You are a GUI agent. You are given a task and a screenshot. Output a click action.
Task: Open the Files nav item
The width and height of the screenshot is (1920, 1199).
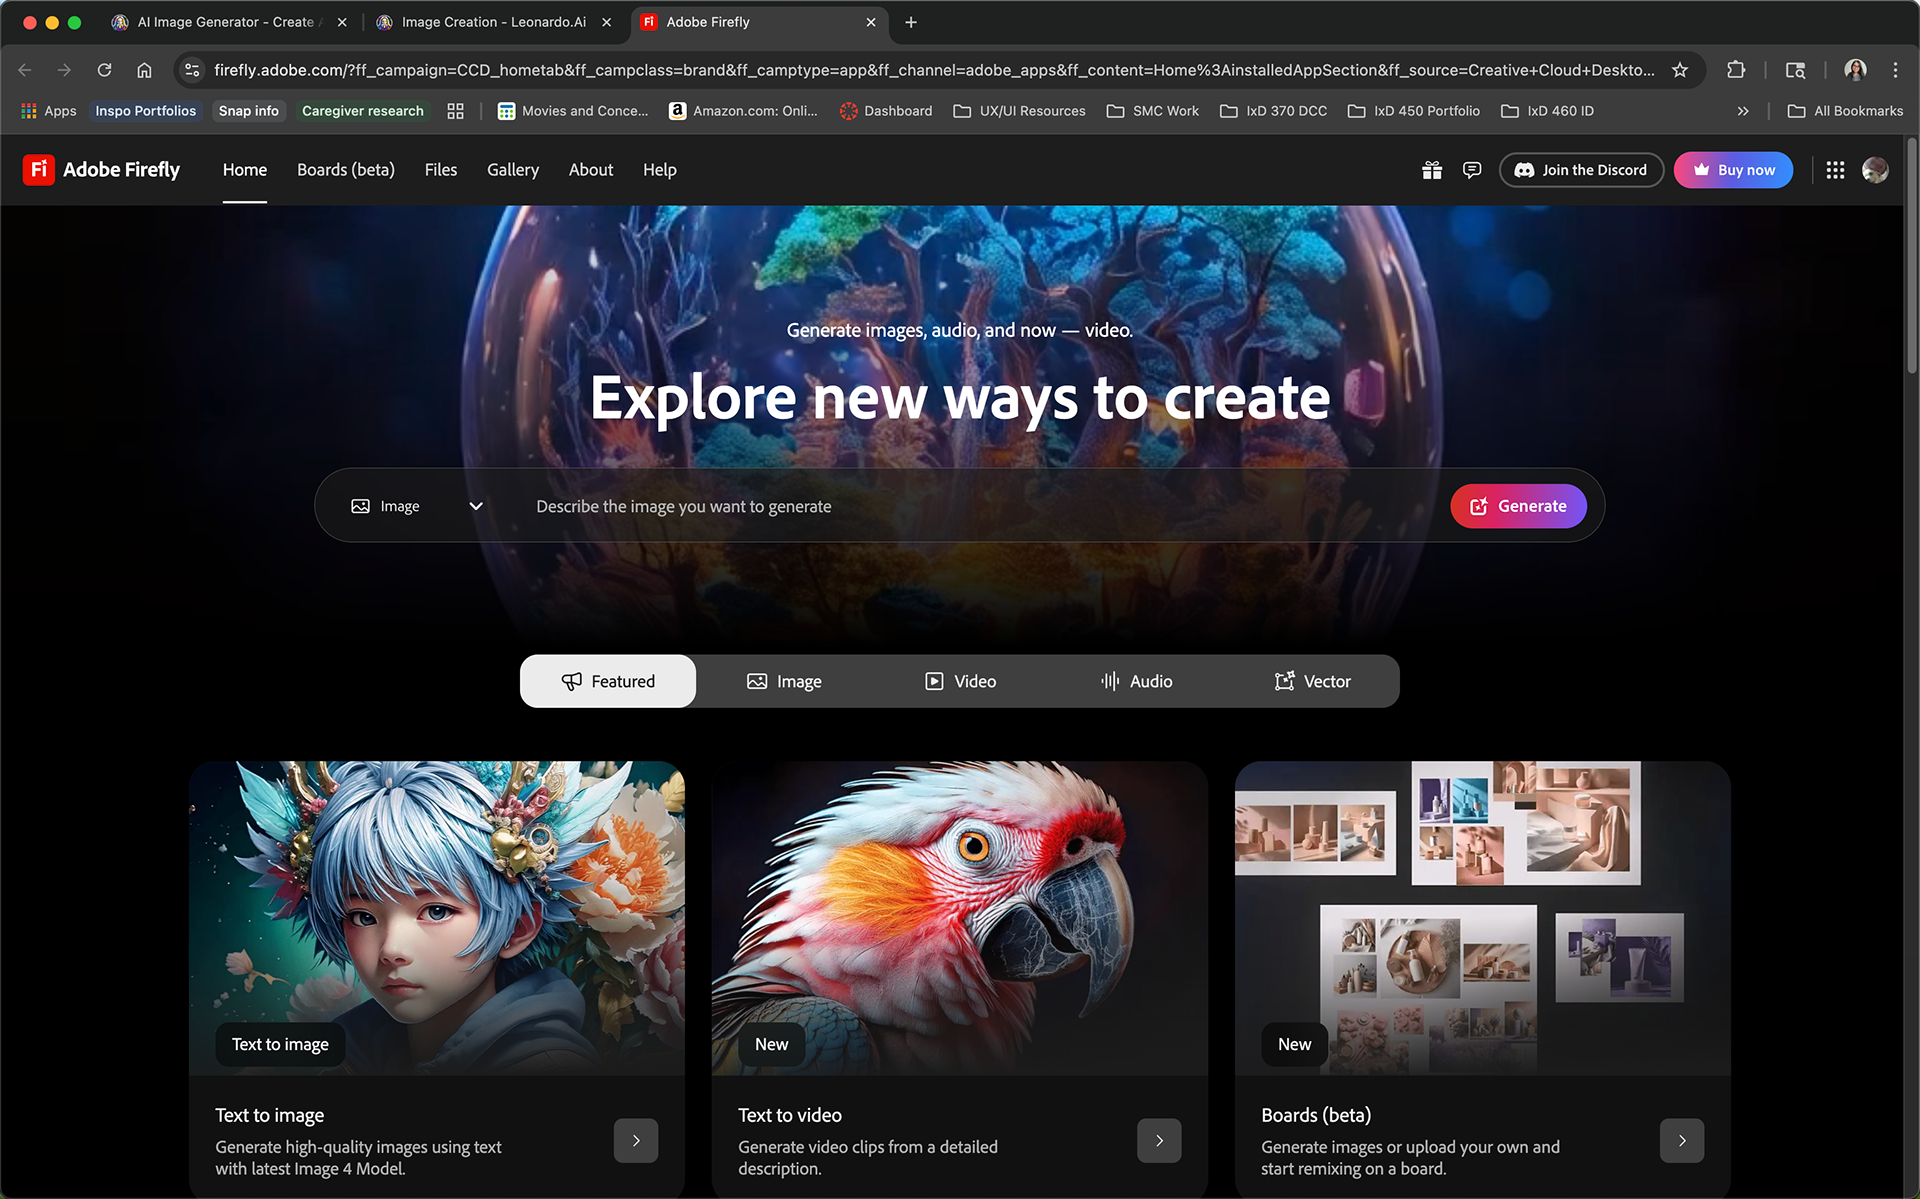441,170
